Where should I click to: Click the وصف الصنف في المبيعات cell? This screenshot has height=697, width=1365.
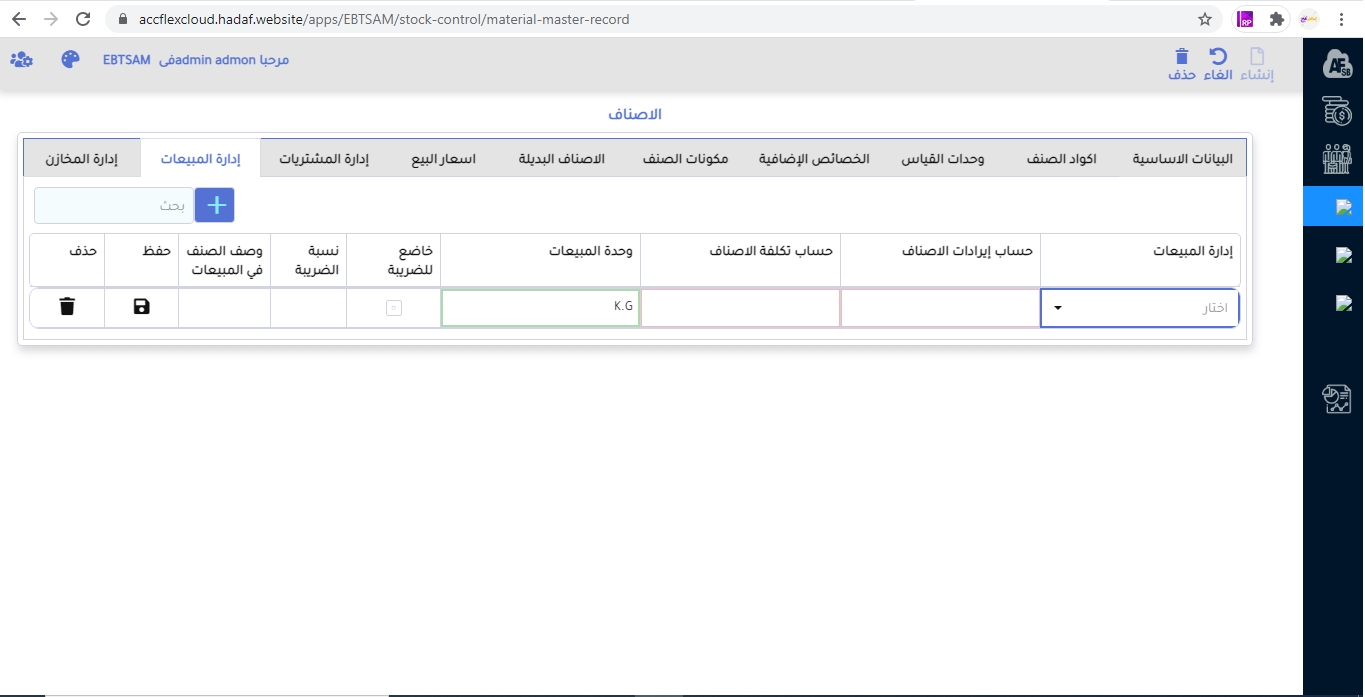[x=224, y=308]
